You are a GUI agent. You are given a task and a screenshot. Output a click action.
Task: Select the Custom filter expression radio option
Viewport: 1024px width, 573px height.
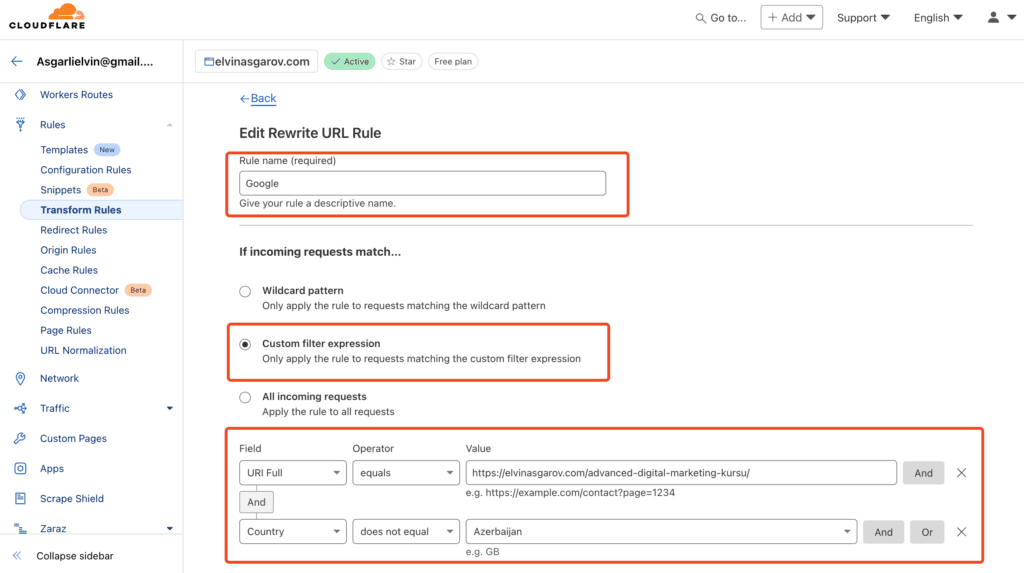tap(245, 344)
